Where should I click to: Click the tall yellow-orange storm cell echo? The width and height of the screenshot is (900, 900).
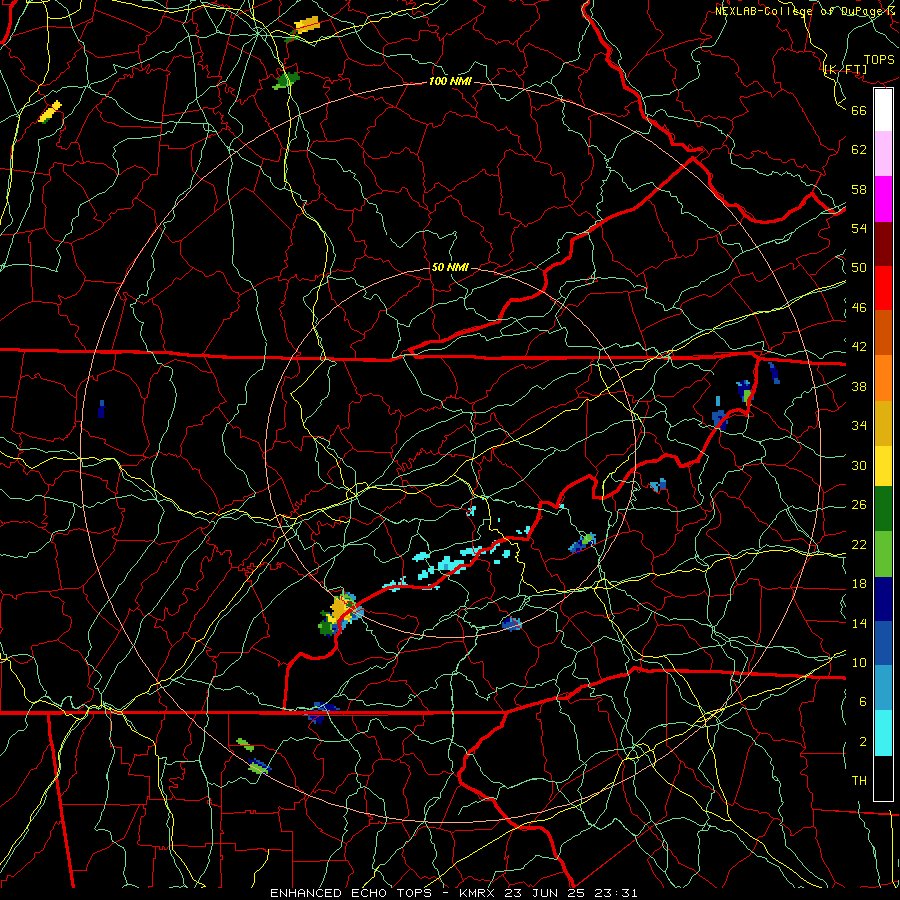(341, 613)
